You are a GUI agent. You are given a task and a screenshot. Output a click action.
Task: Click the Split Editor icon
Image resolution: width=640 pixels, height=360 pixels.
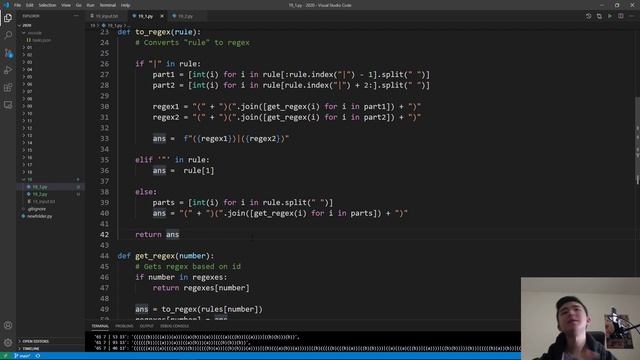click(620, 16)
